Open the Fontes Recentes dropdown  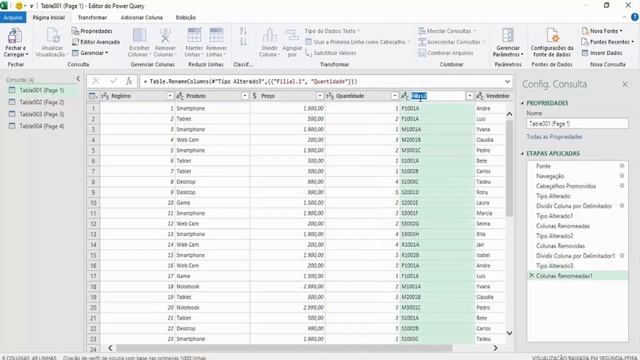[608, 42]
